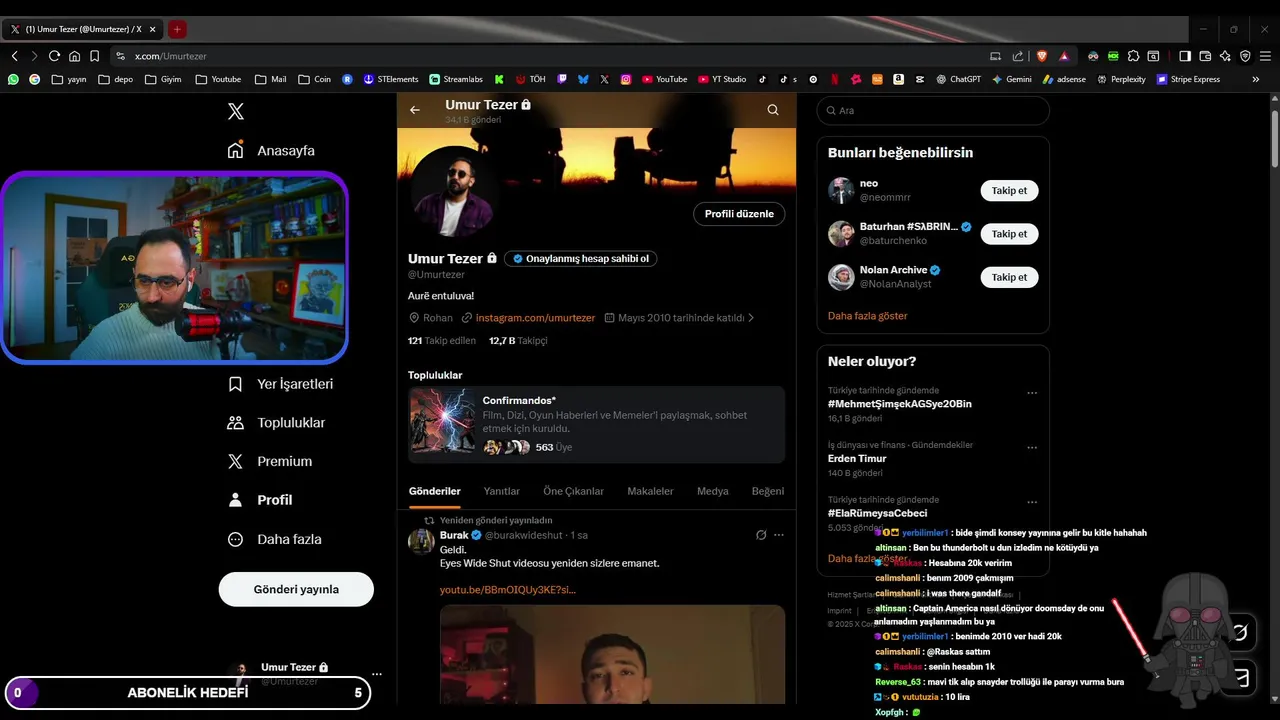Open options for #MehmetŞimşekAGSye20Bin trend
This screenshot has width=1280, height=720.
click(1032, 393)
